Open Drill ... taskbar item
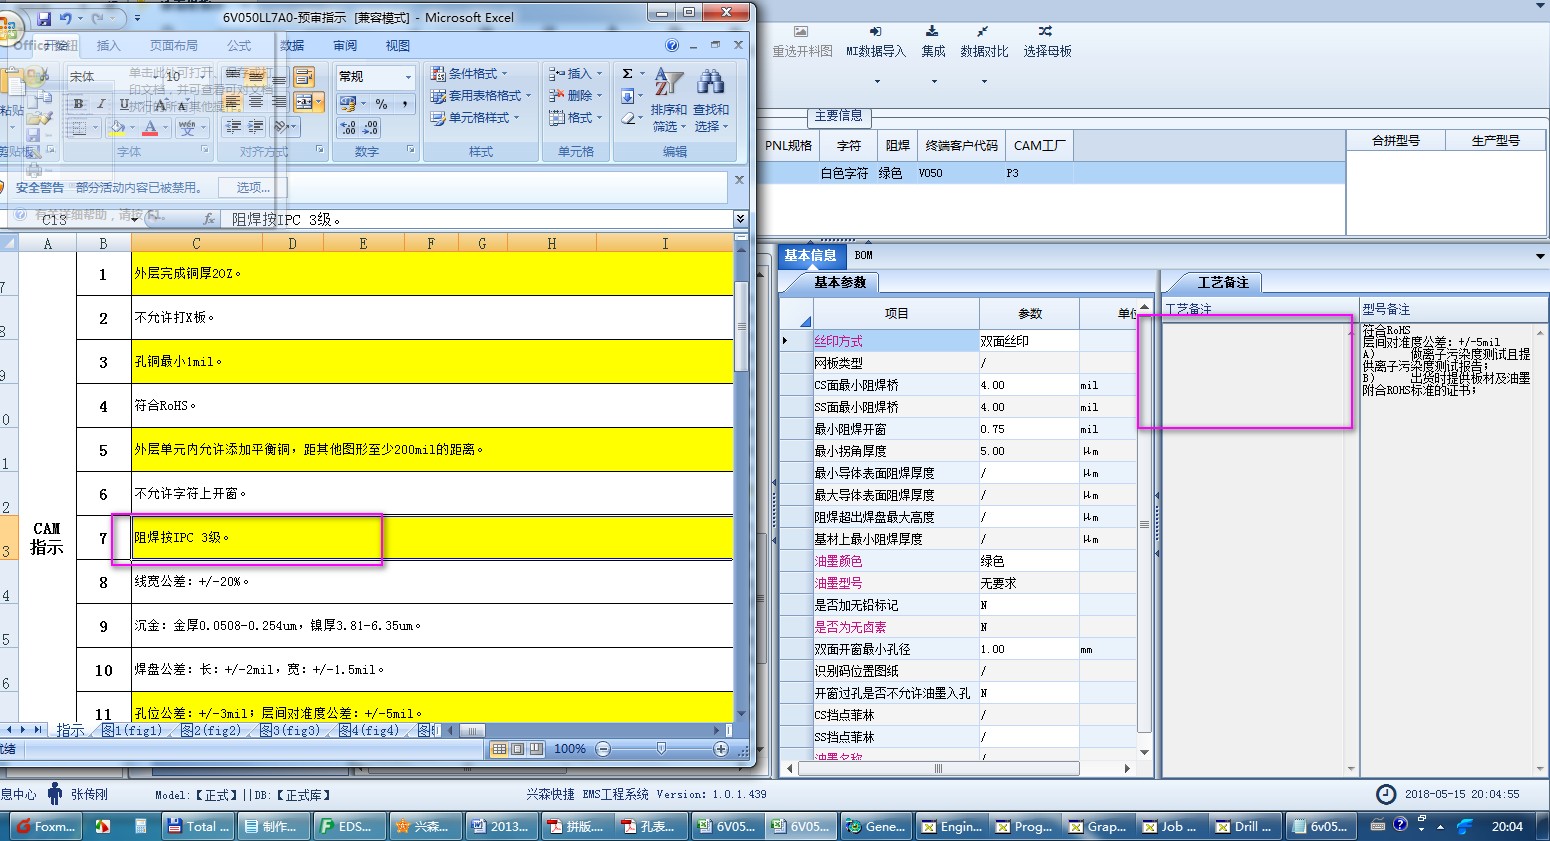The image size is (1550, 841). click(1244, 827)
